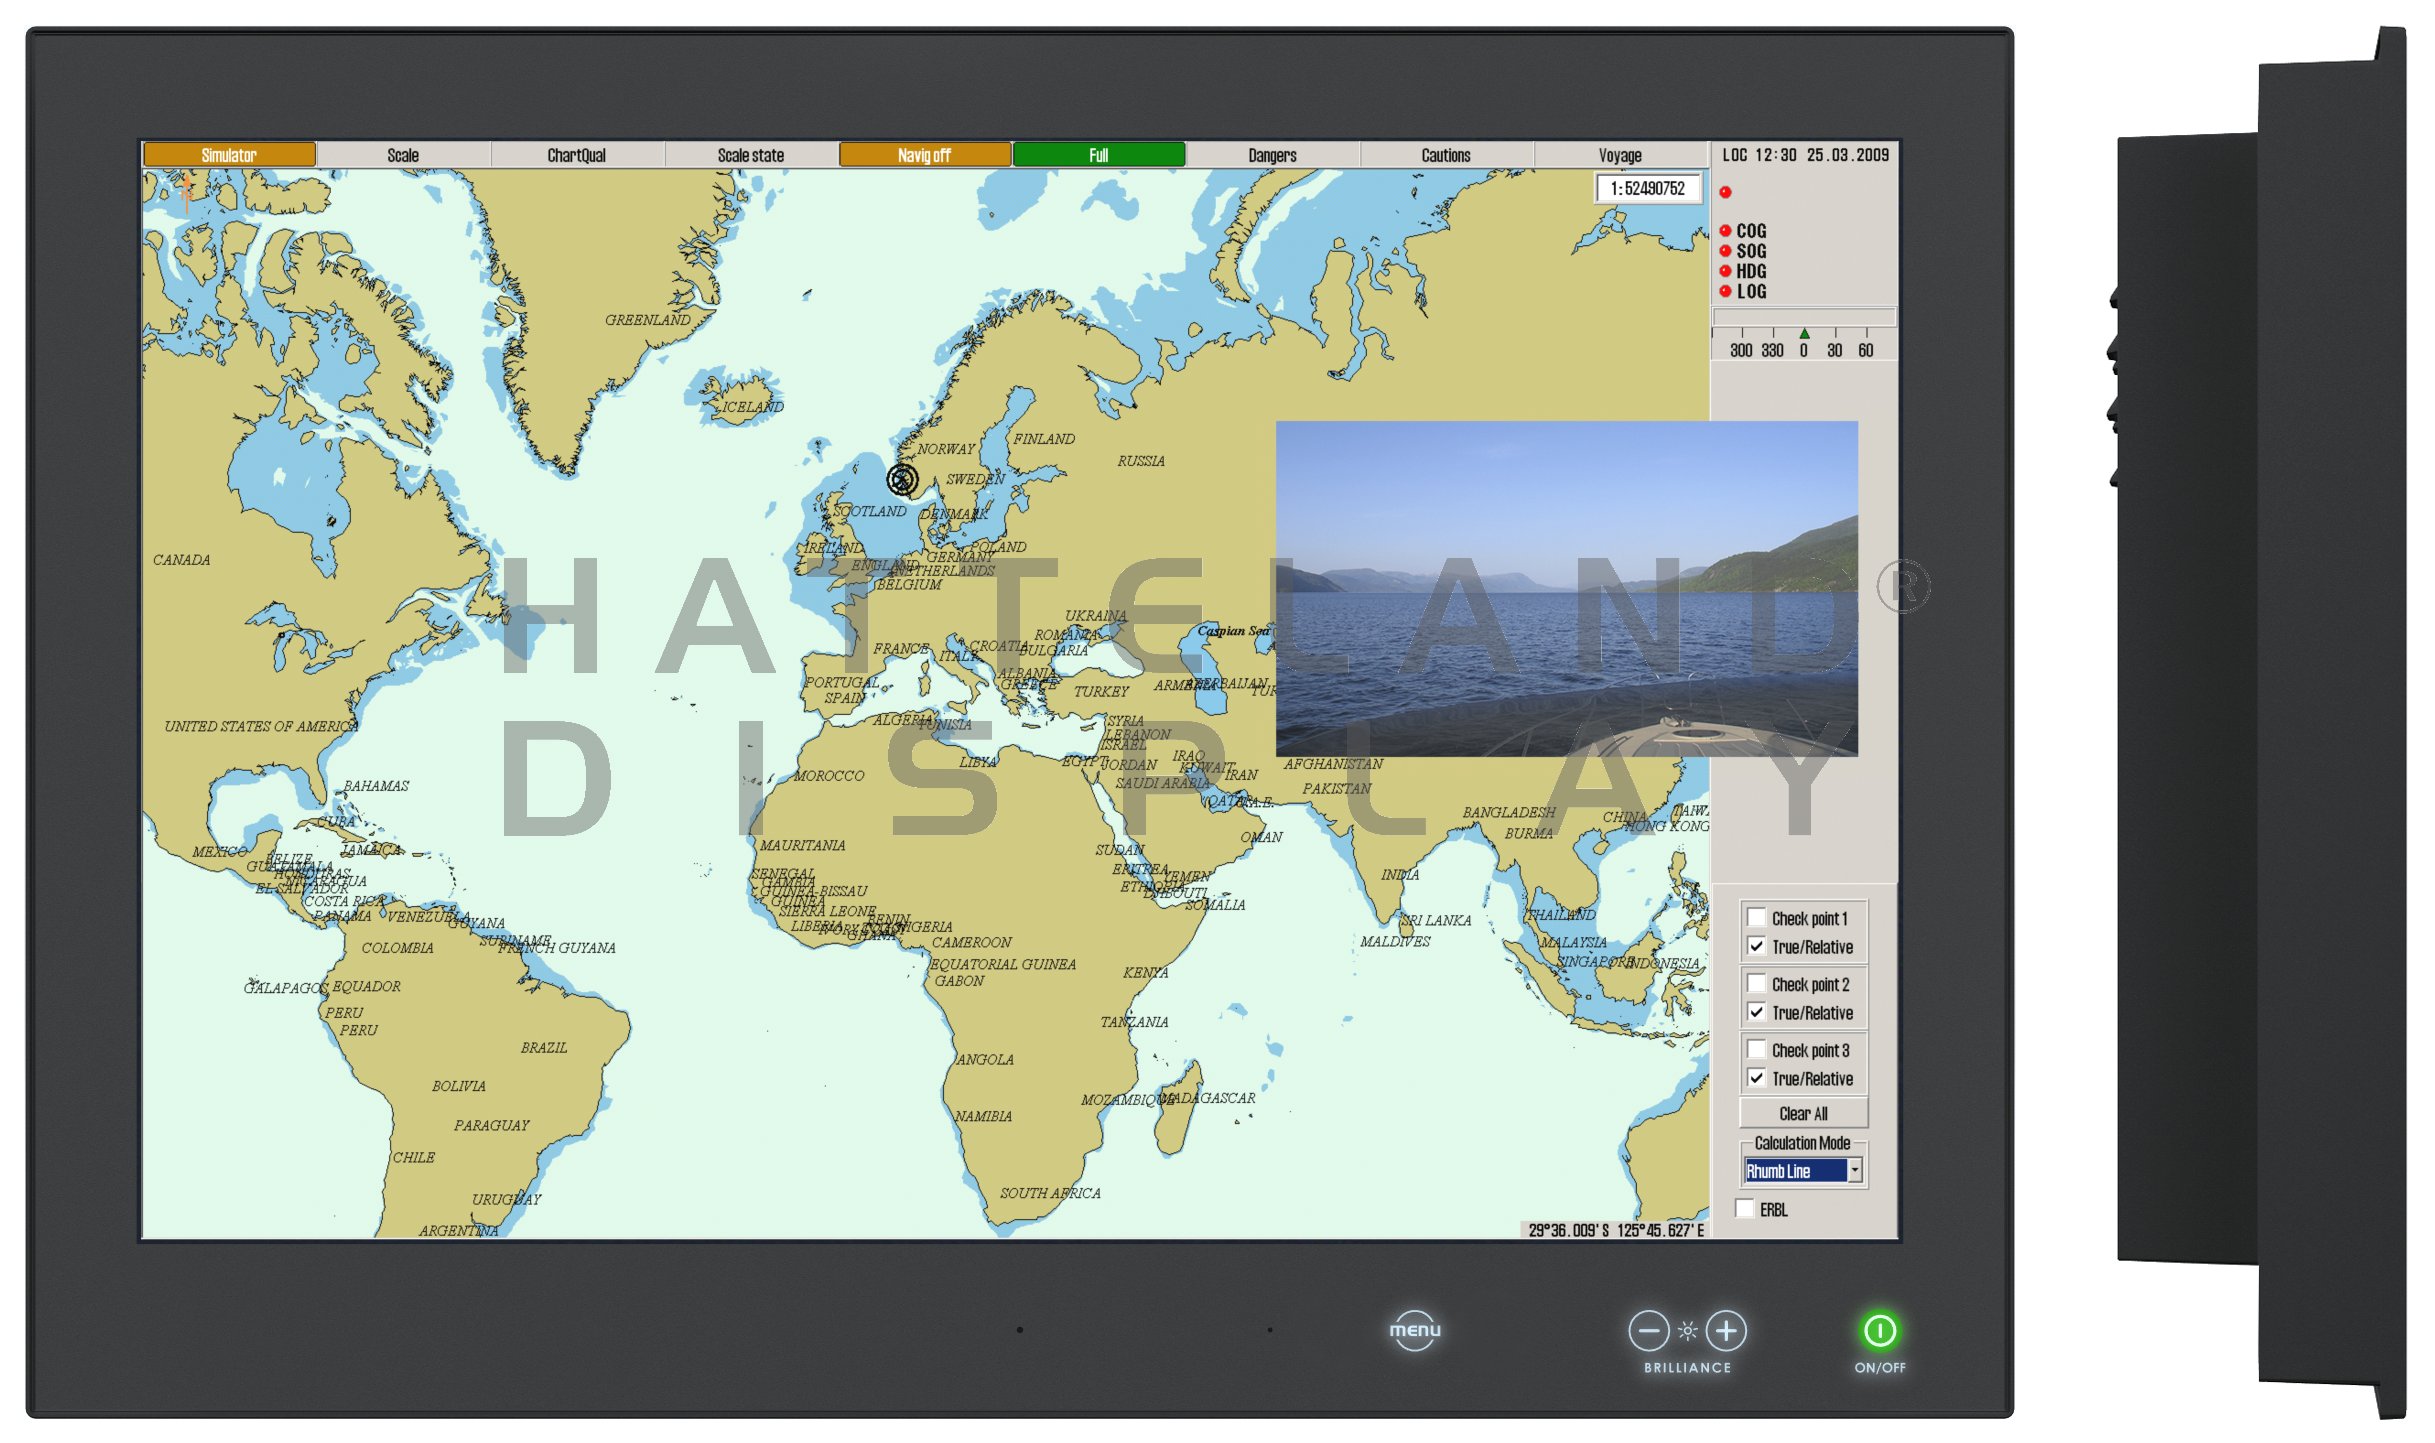Click the orange Navig off button
Image resolution: width=2435 pixels, height=1443 pixels.
pos(924,155)
